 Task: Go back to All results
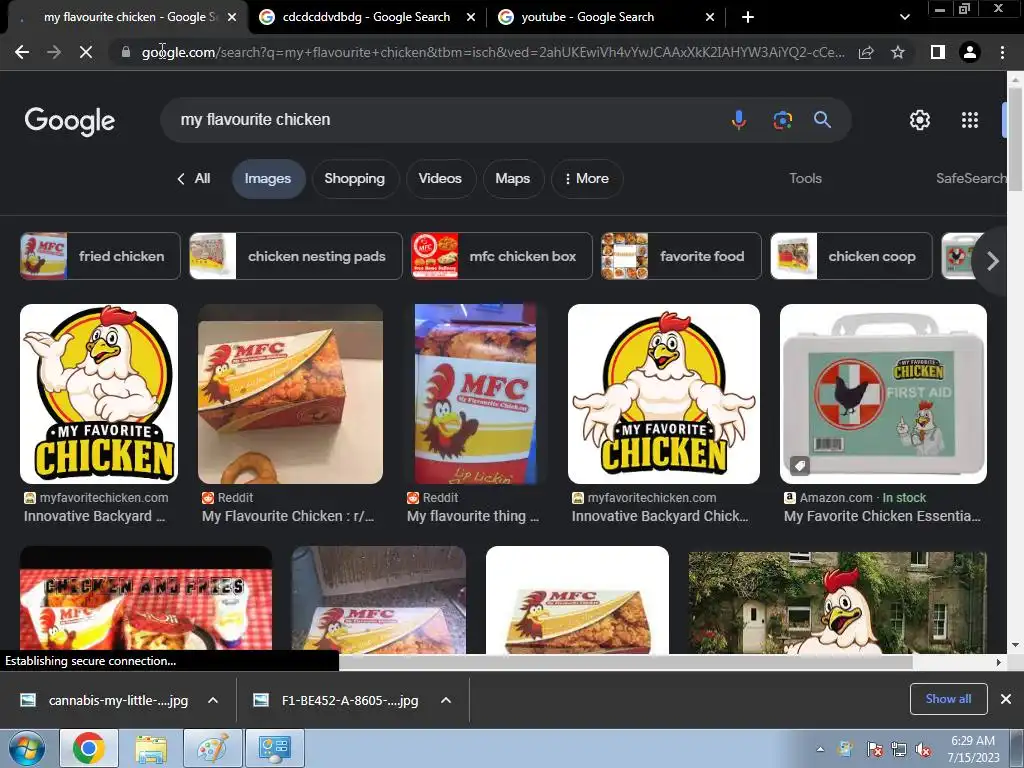(194, 178)
